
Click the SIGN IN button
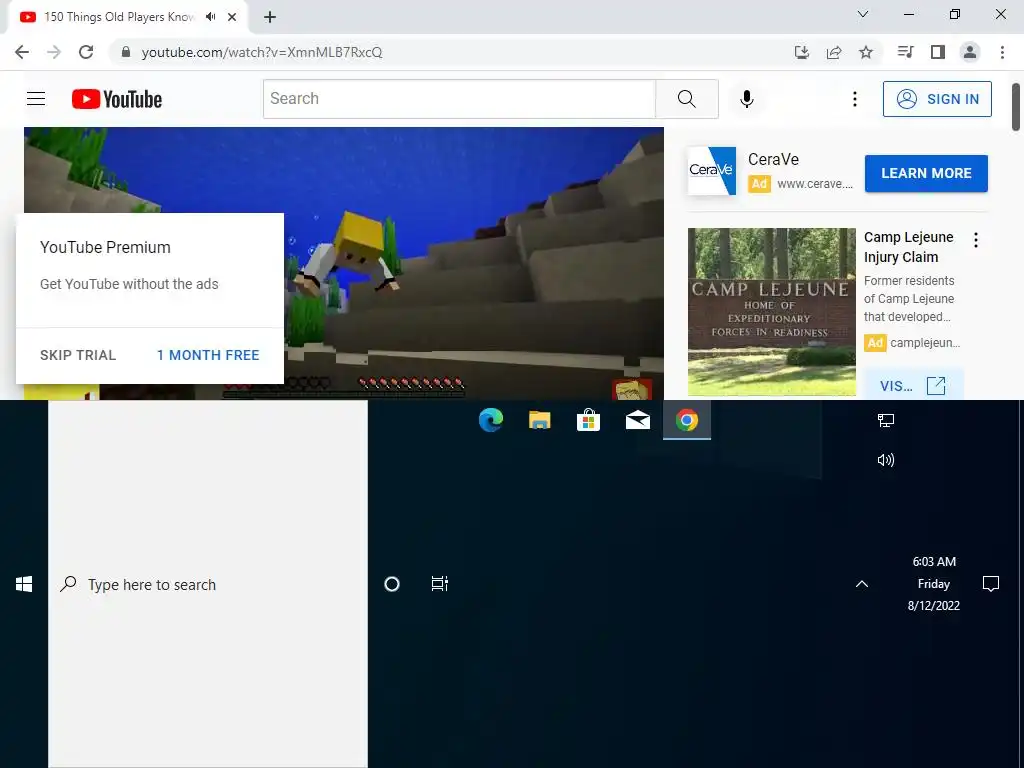click(x=937, y=99)
